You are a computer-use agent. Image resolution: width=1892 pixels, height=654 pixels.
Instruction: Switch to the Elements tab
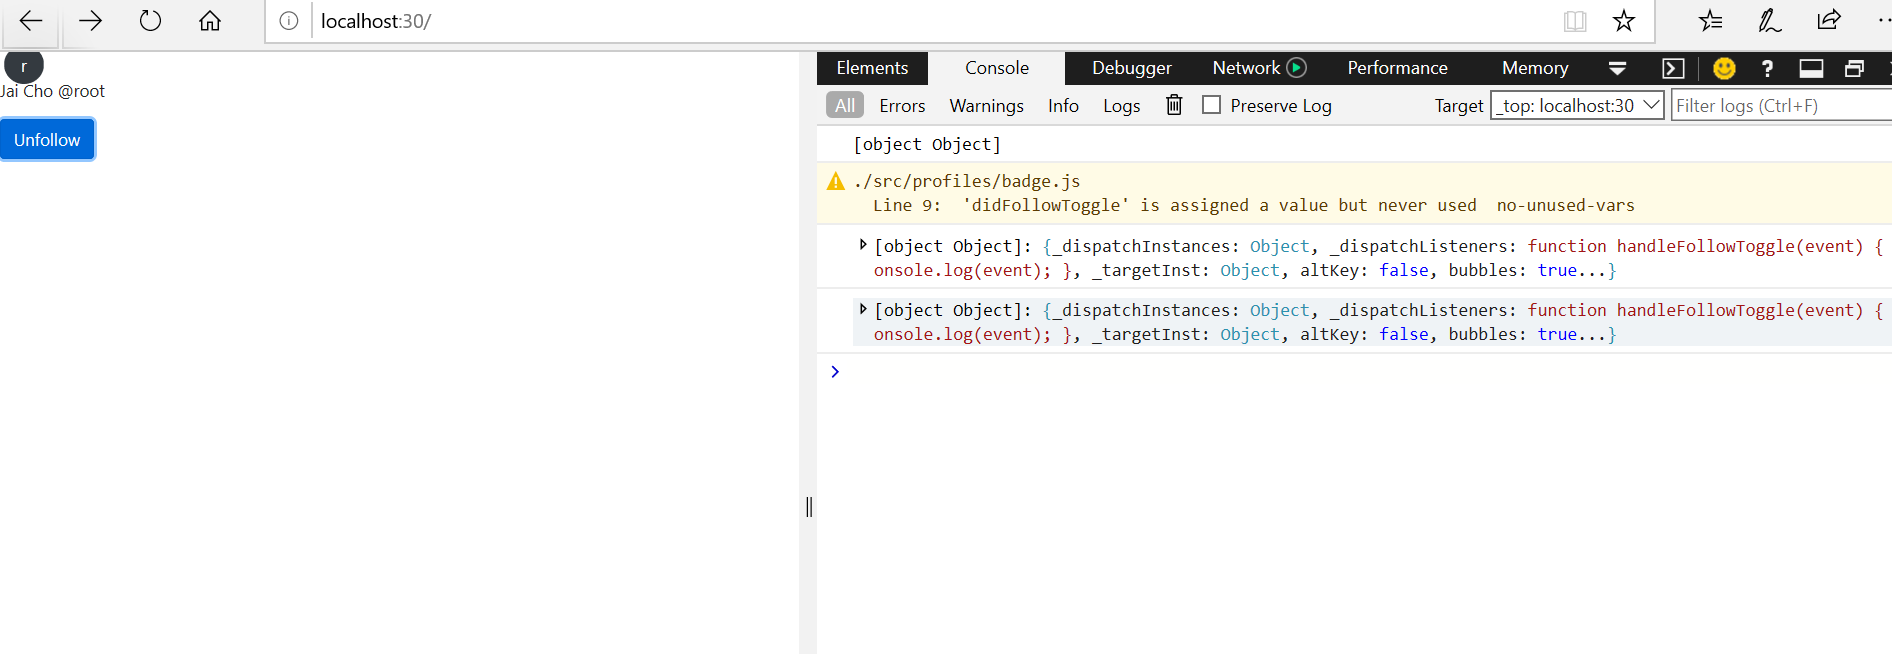(x=872, y=68)
